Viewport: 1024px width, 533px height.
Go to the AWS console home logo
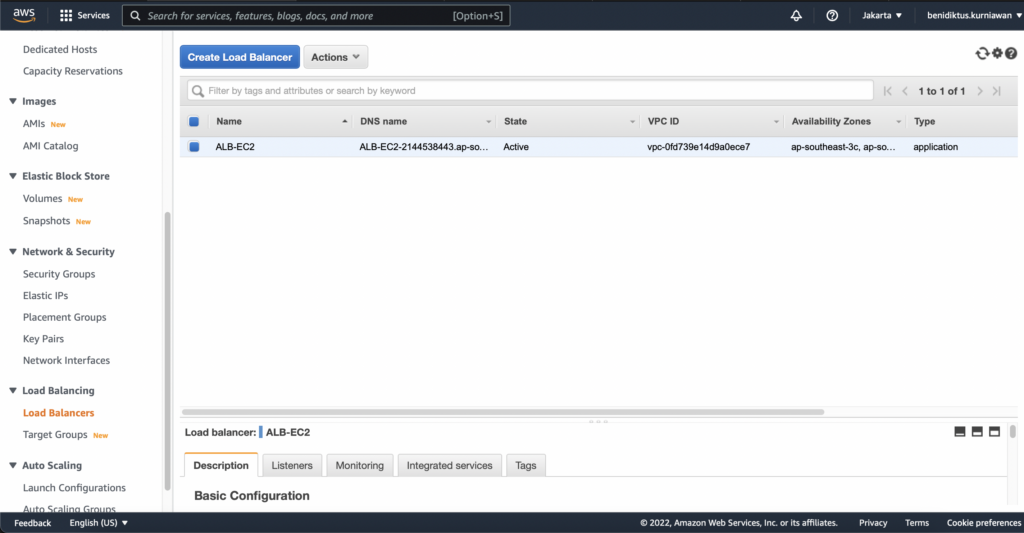pos(24,15)
